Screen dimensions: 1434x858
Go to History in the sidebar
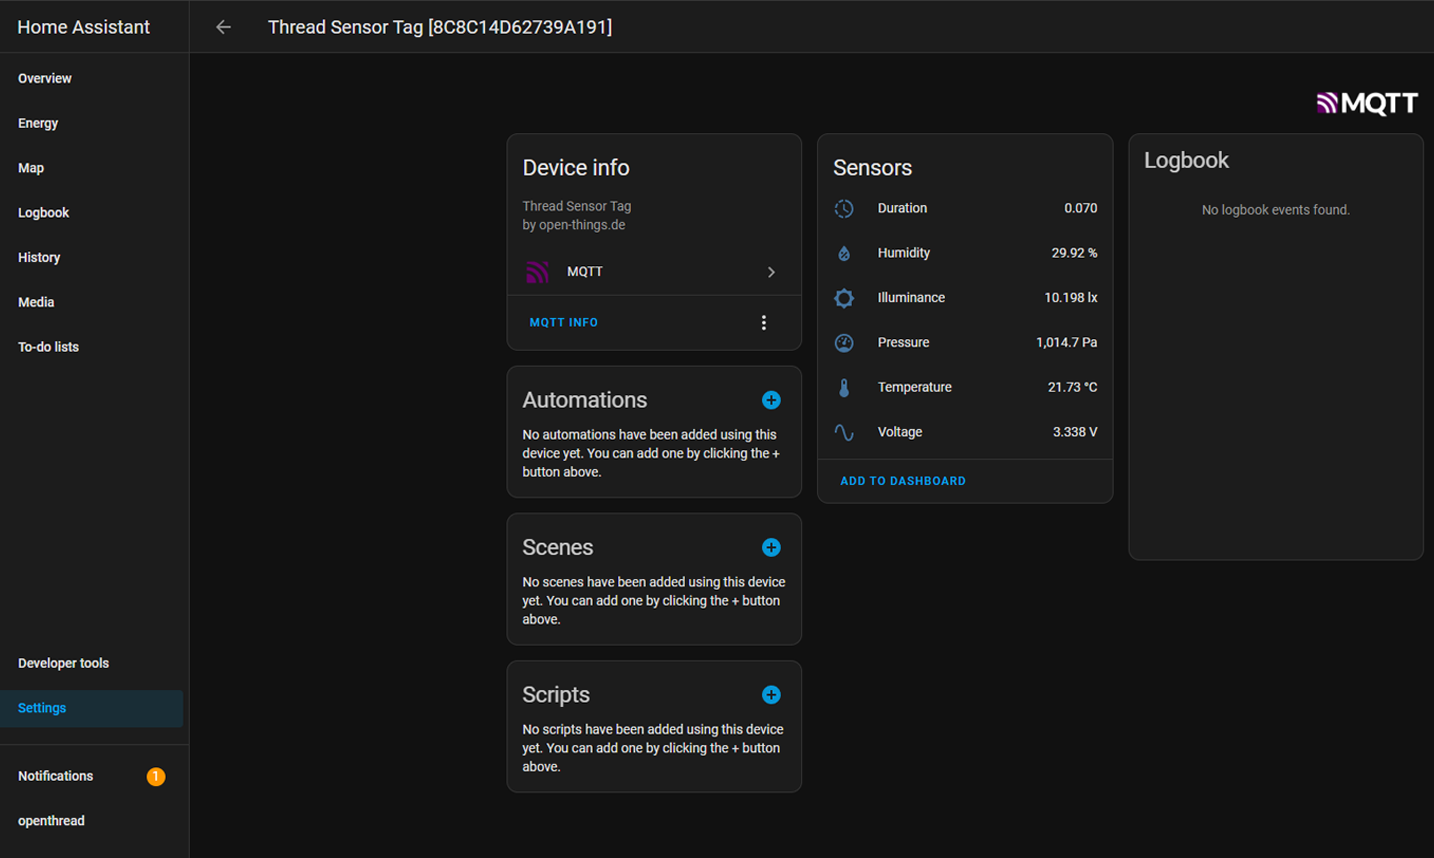tap(39, 257)
